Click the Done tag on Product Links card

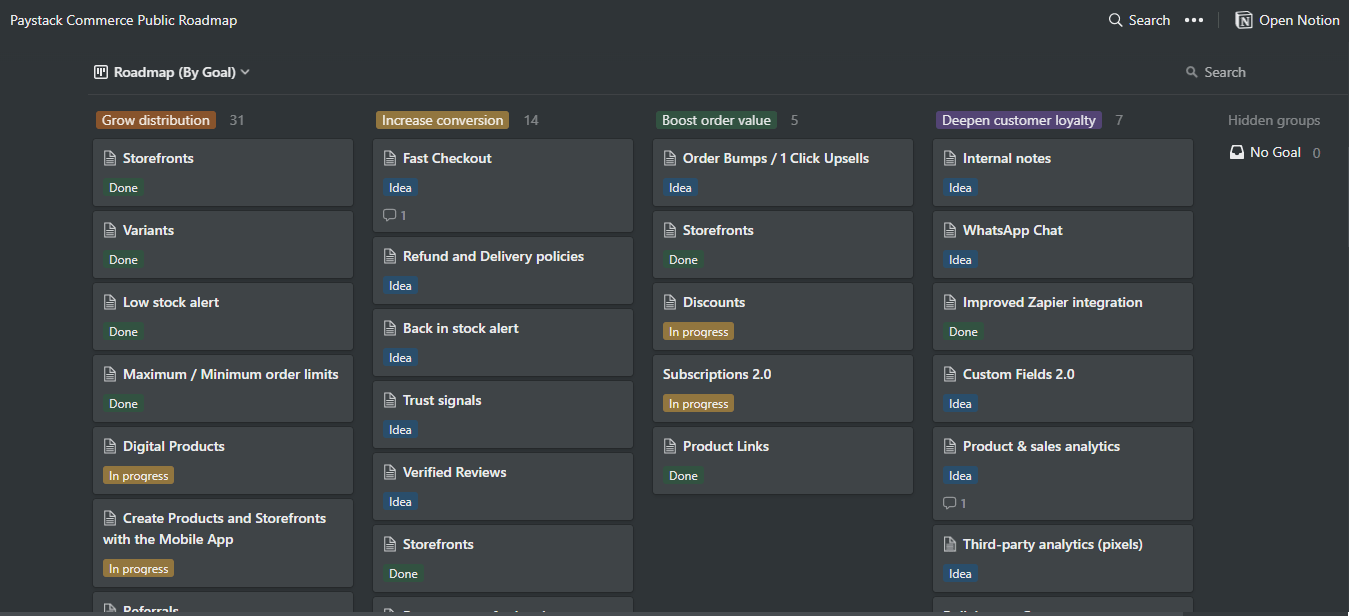(x=683, y=475)
